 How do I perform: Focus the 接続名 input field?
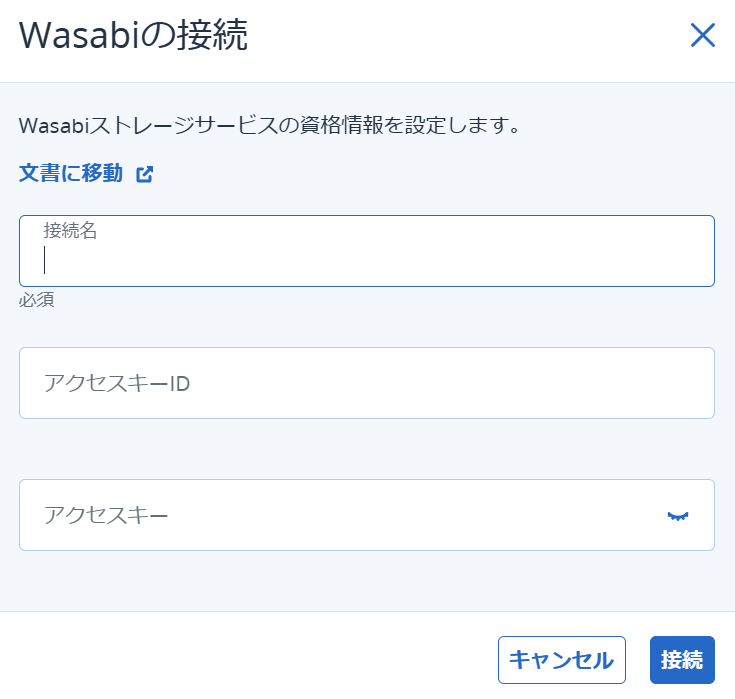[x=367, y=251]
